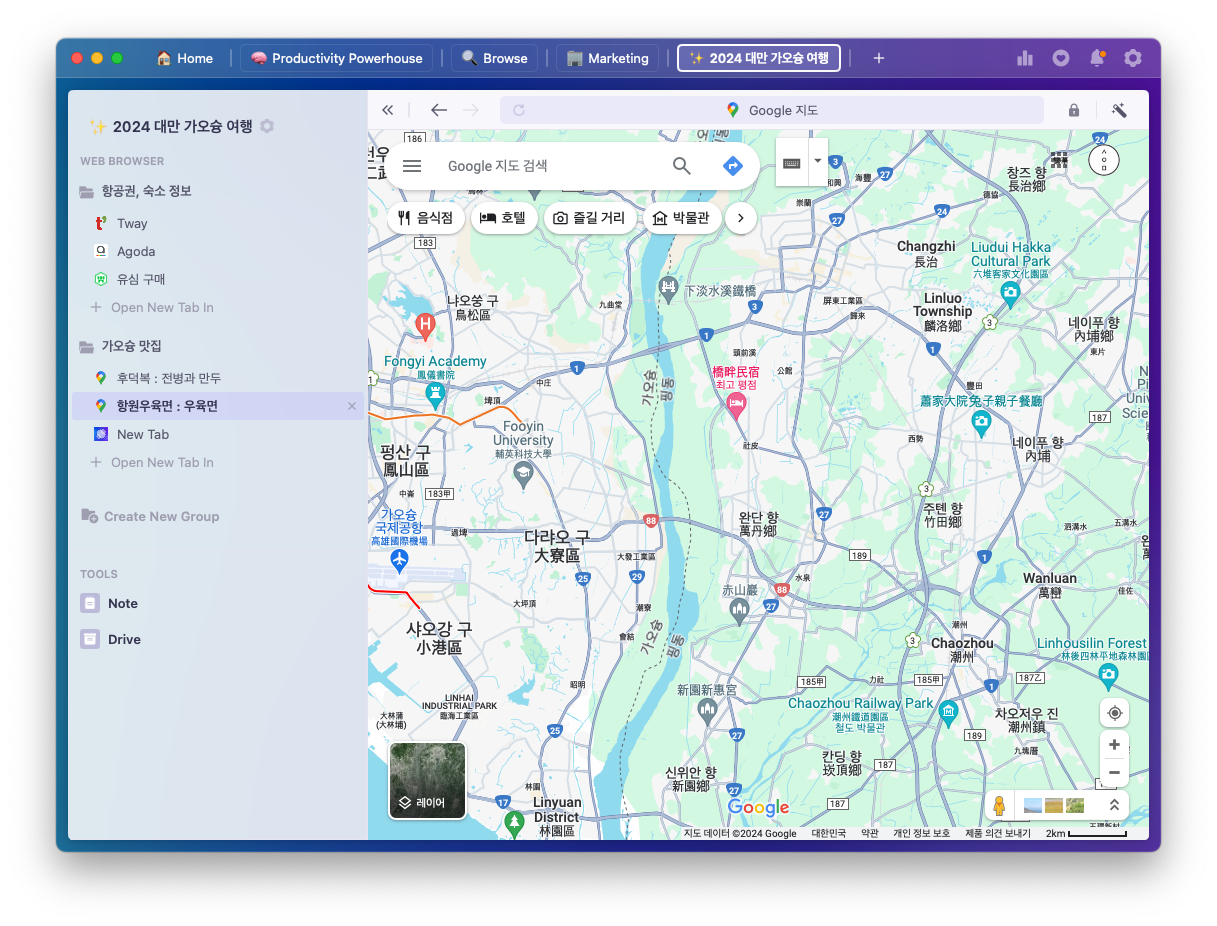The image size is (1217, 926).
Task: Select the Street View pegman
Action: pyautogui.click(x=998, y=805)
